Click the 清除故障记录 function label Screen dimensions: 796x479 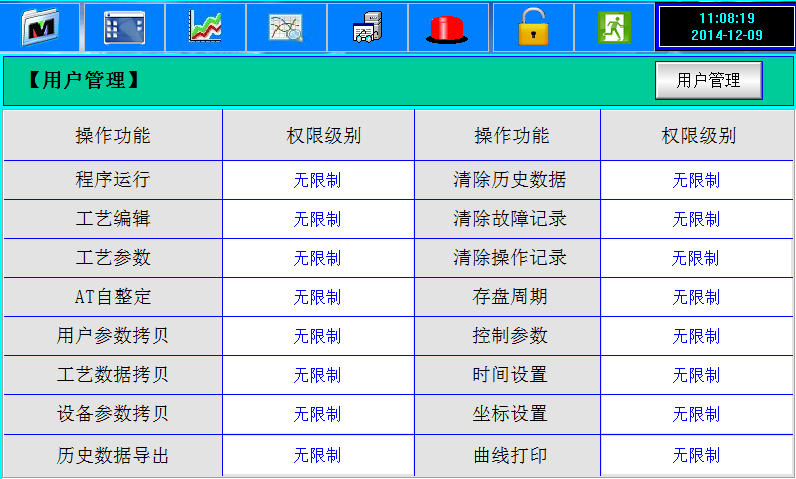(510, 219)
